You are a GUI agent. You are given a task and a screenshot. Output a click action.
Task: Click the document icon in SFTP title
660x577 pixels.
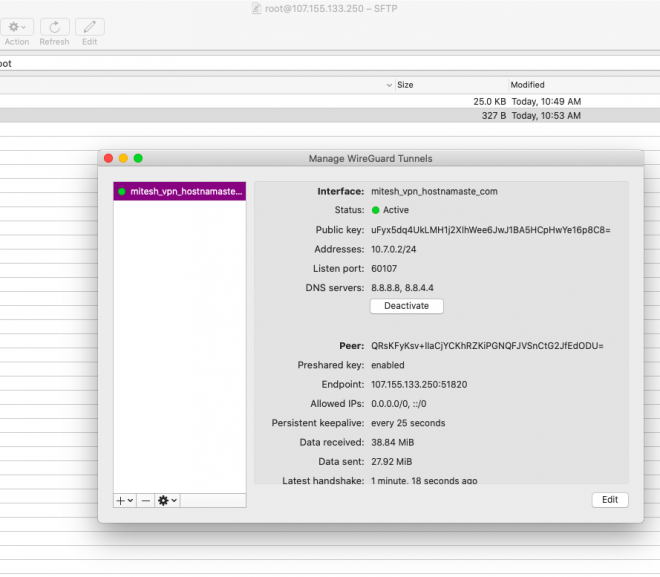point(256,8)
